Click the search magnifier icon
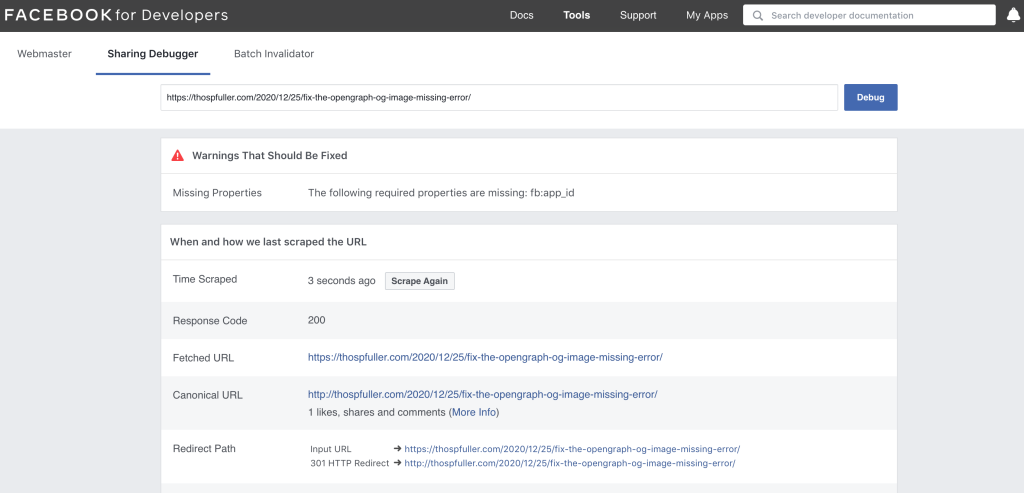 [x=758, y=15]
